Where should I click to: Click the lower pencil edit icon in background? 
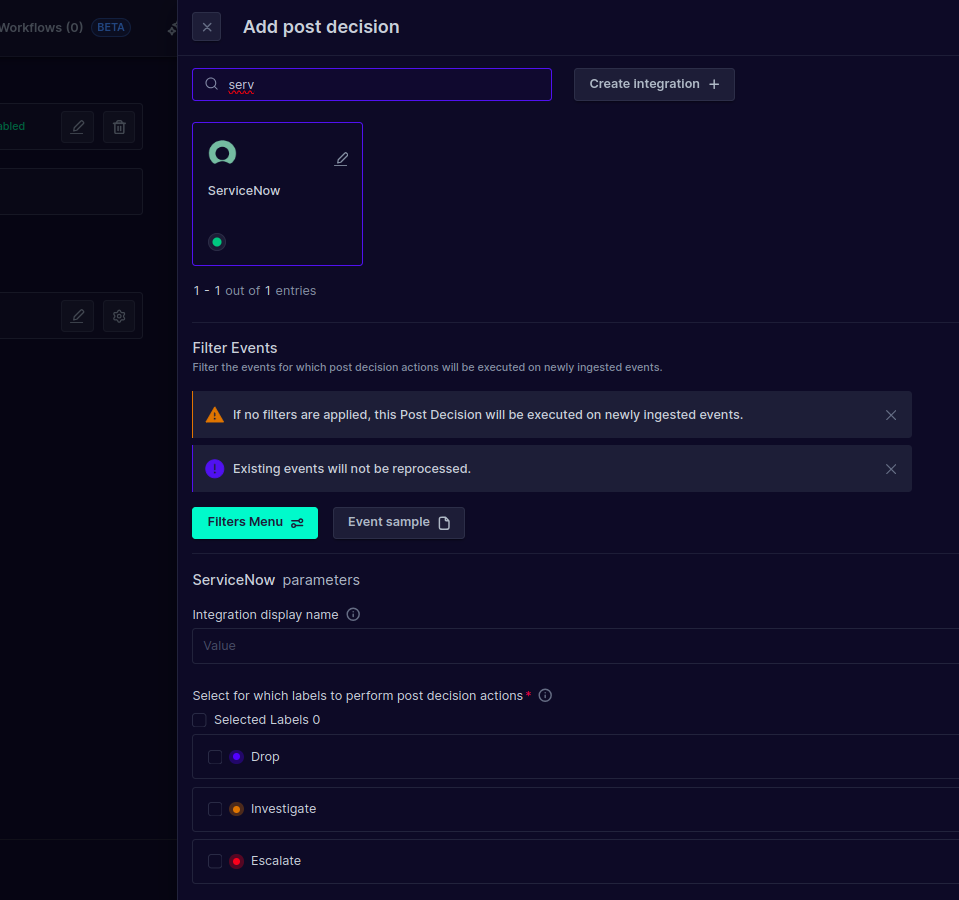pos(78,316)
